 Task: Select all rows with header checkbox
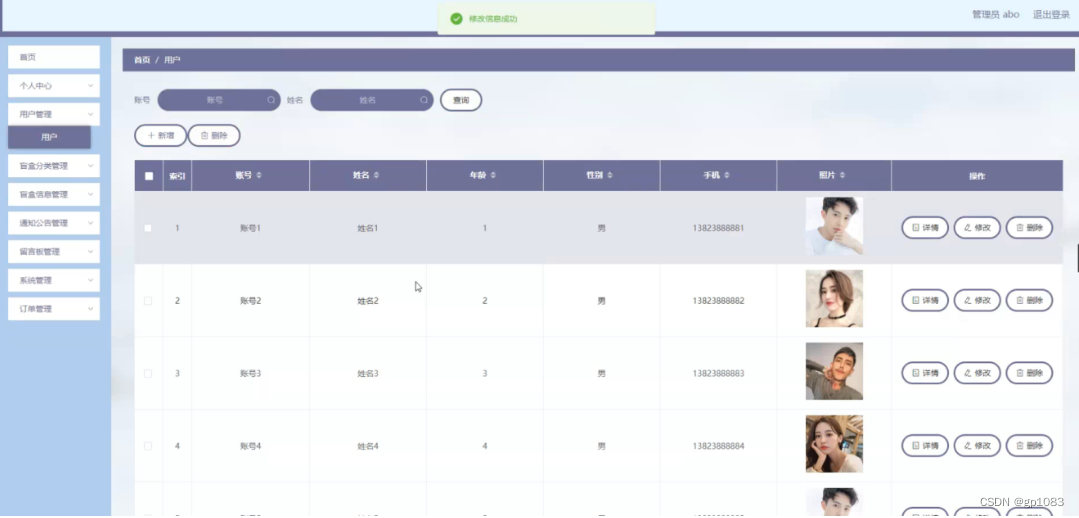pos(149,175)
